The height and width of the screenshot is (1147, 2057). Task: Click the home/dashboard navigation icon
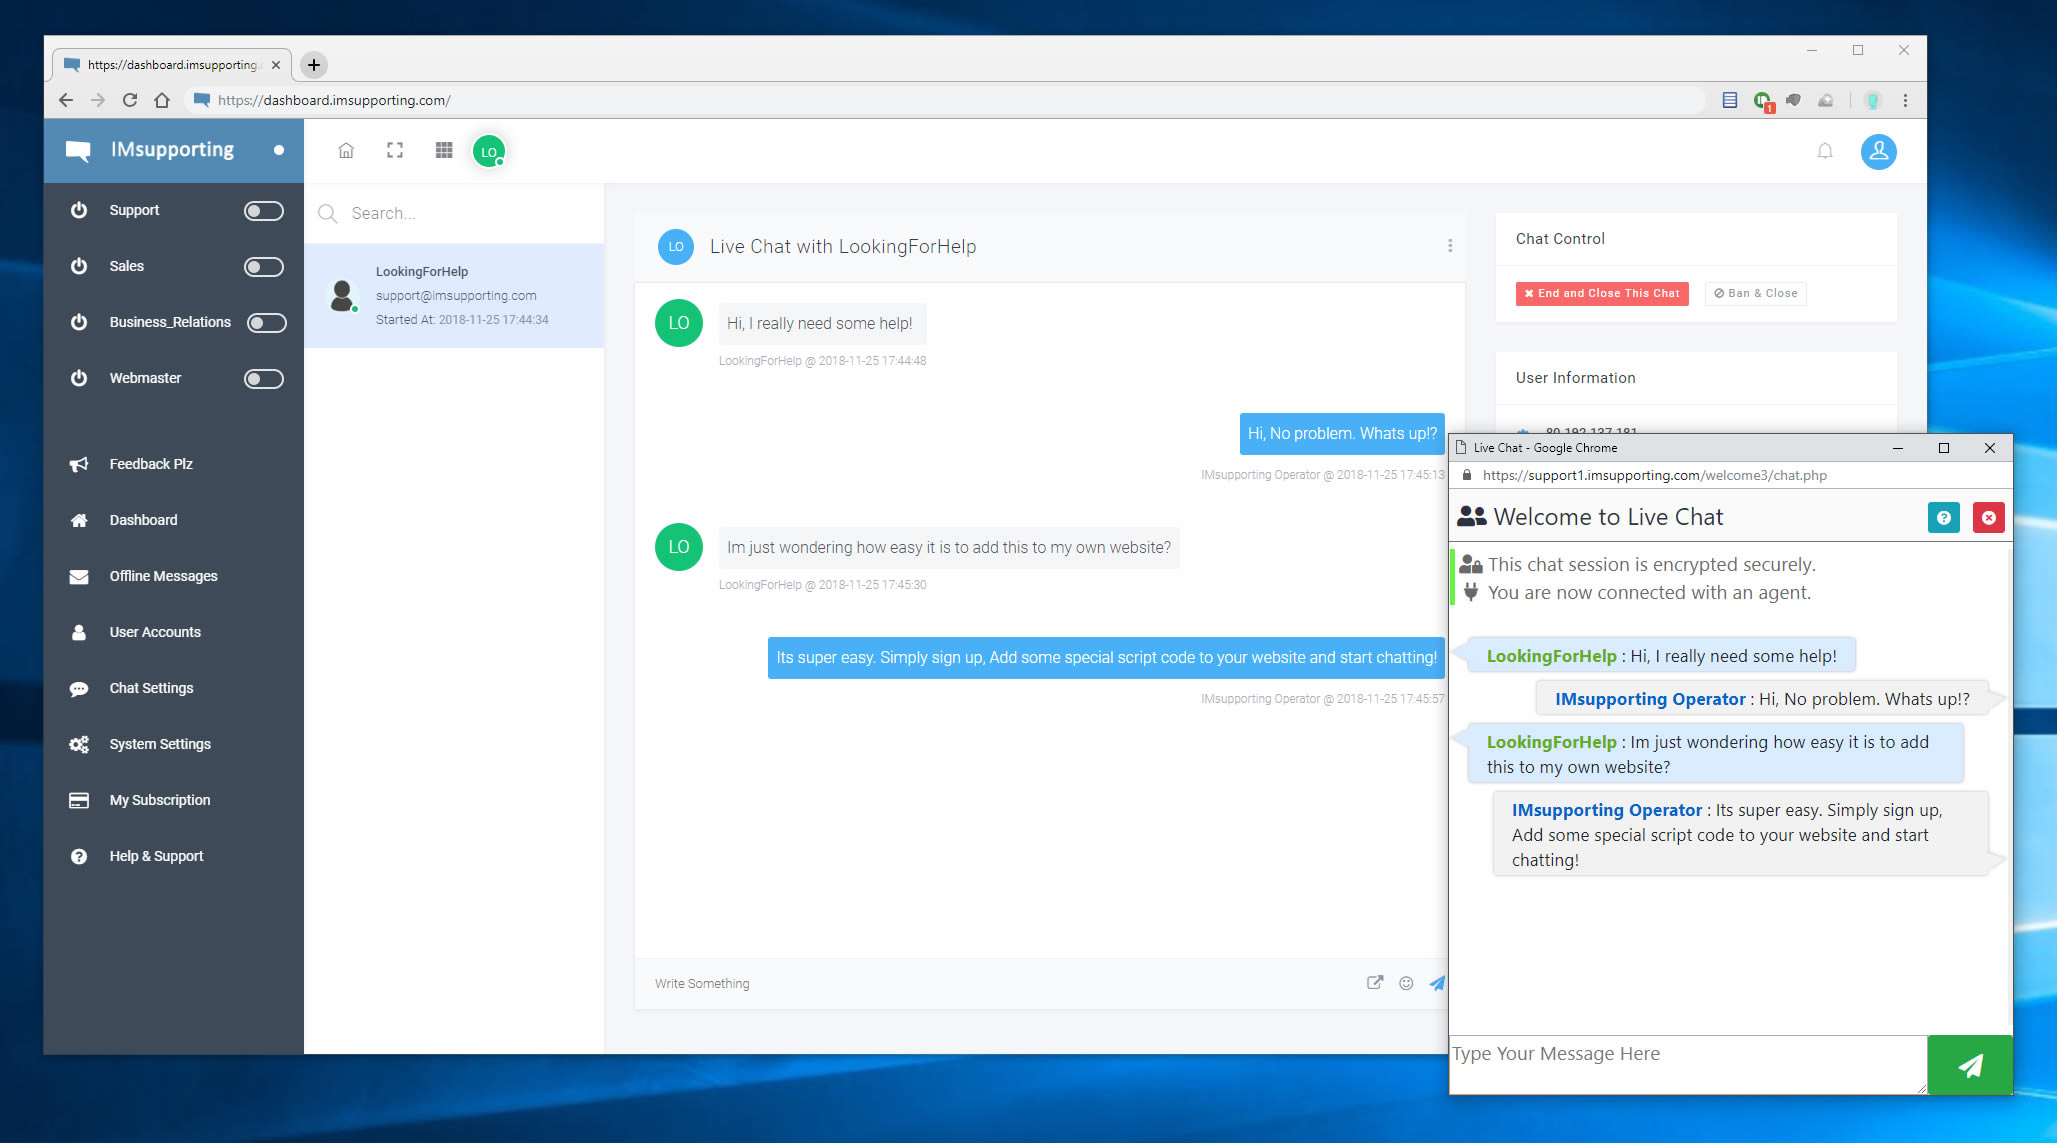[346, 151]
